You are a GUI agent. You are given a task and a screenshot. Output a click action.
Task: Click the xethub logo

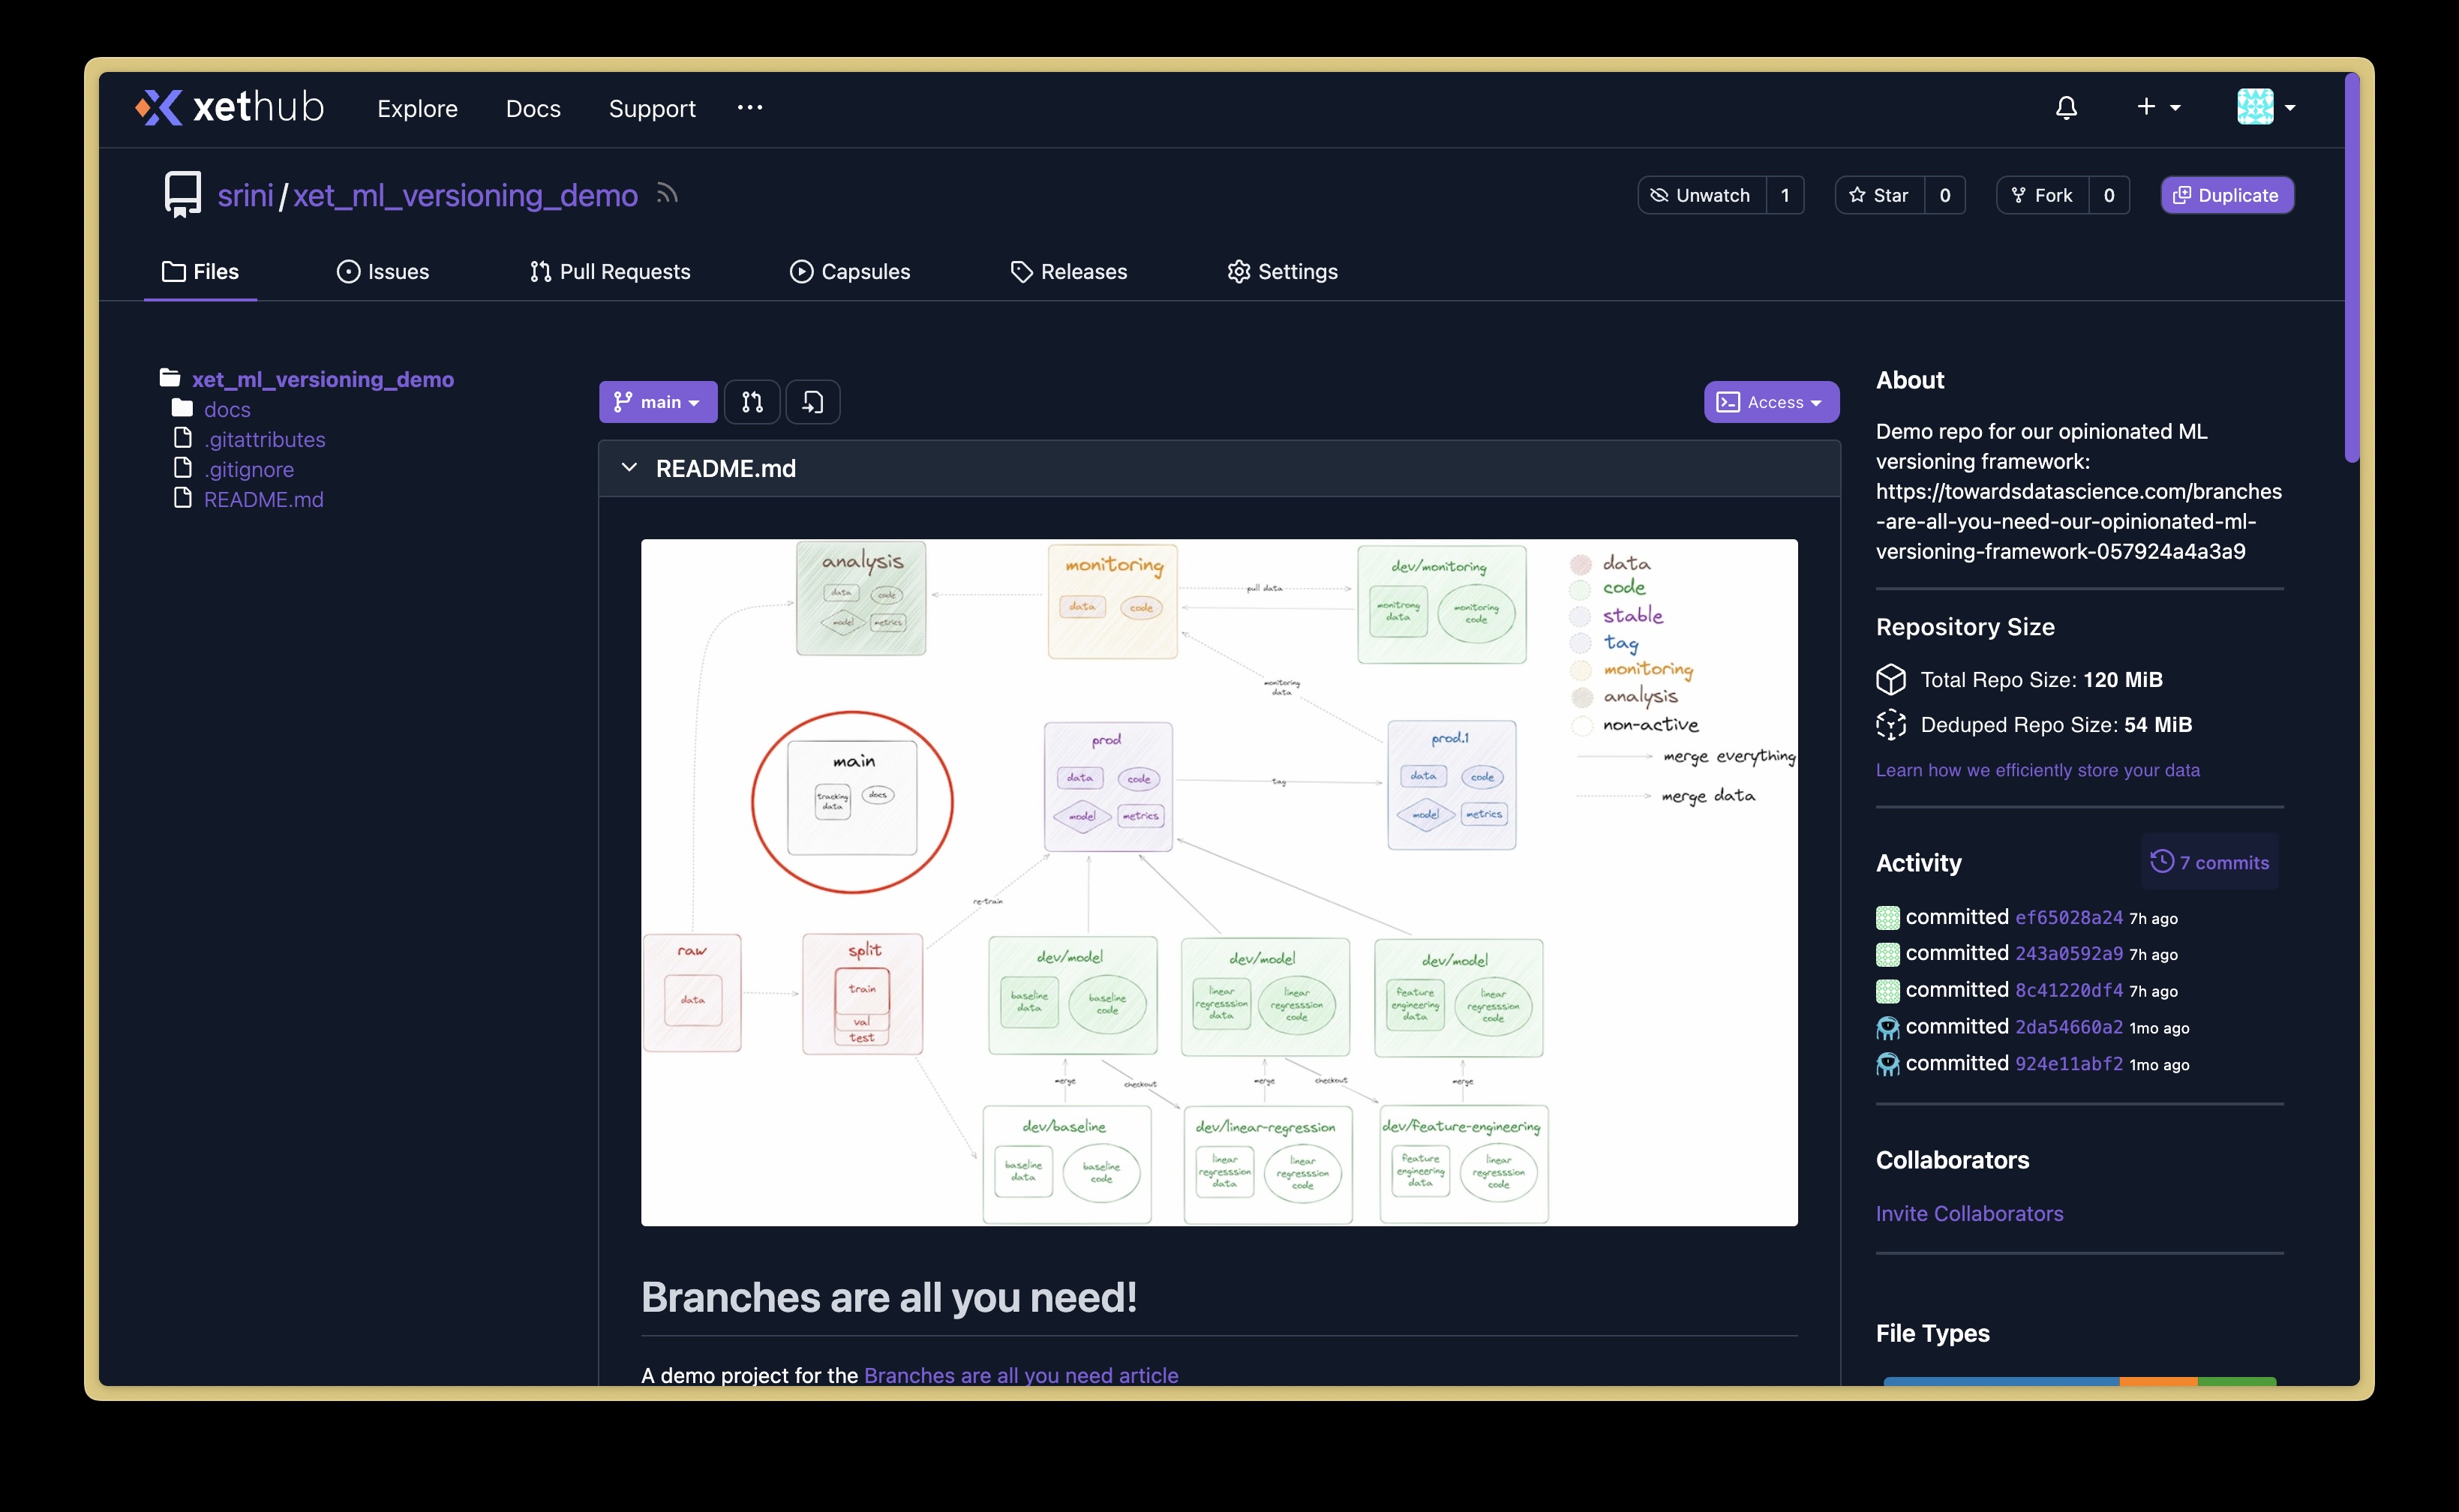[x=230, y=107]
